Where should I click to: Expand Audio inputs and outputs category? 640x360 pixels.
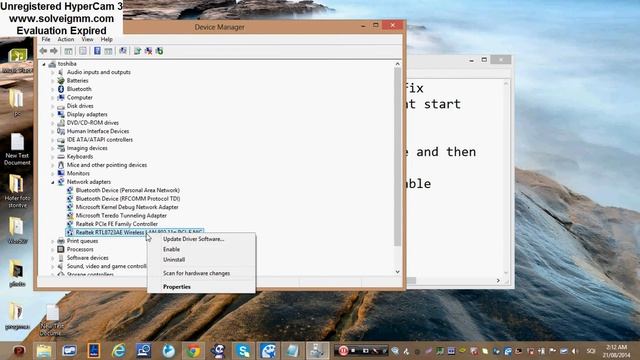(x=53, y=72)
